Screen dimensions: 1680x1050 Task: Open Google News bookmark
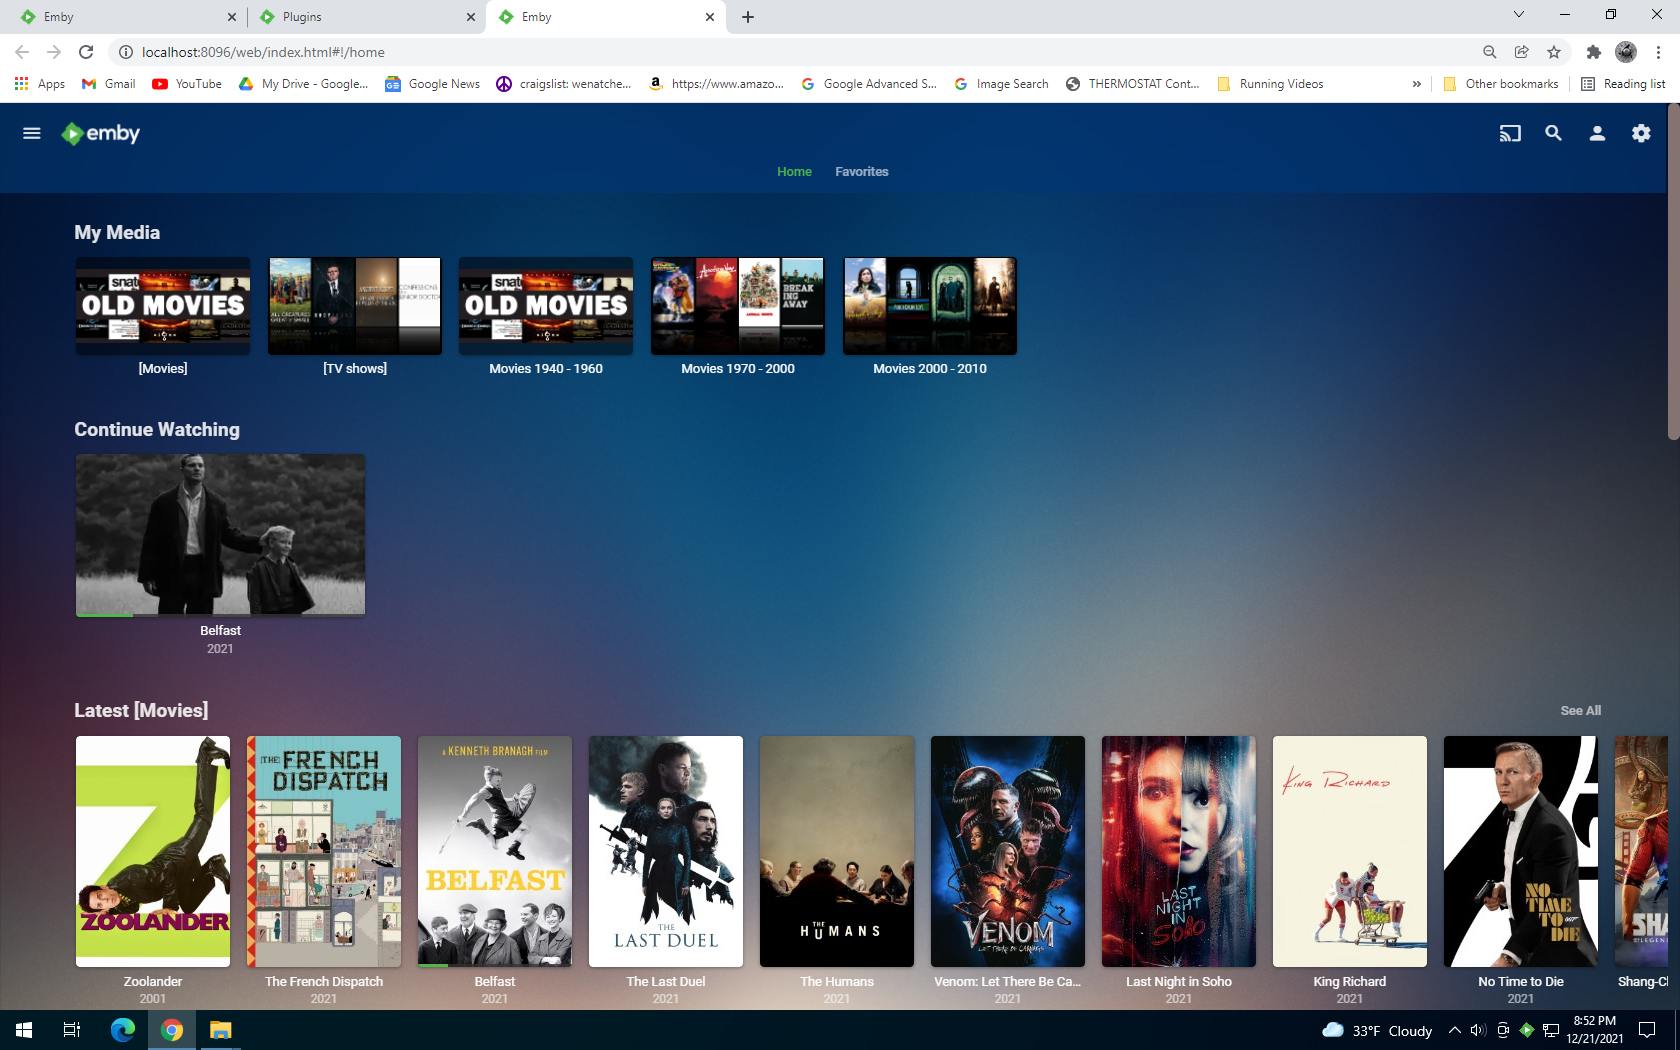[x=433, y=84]
